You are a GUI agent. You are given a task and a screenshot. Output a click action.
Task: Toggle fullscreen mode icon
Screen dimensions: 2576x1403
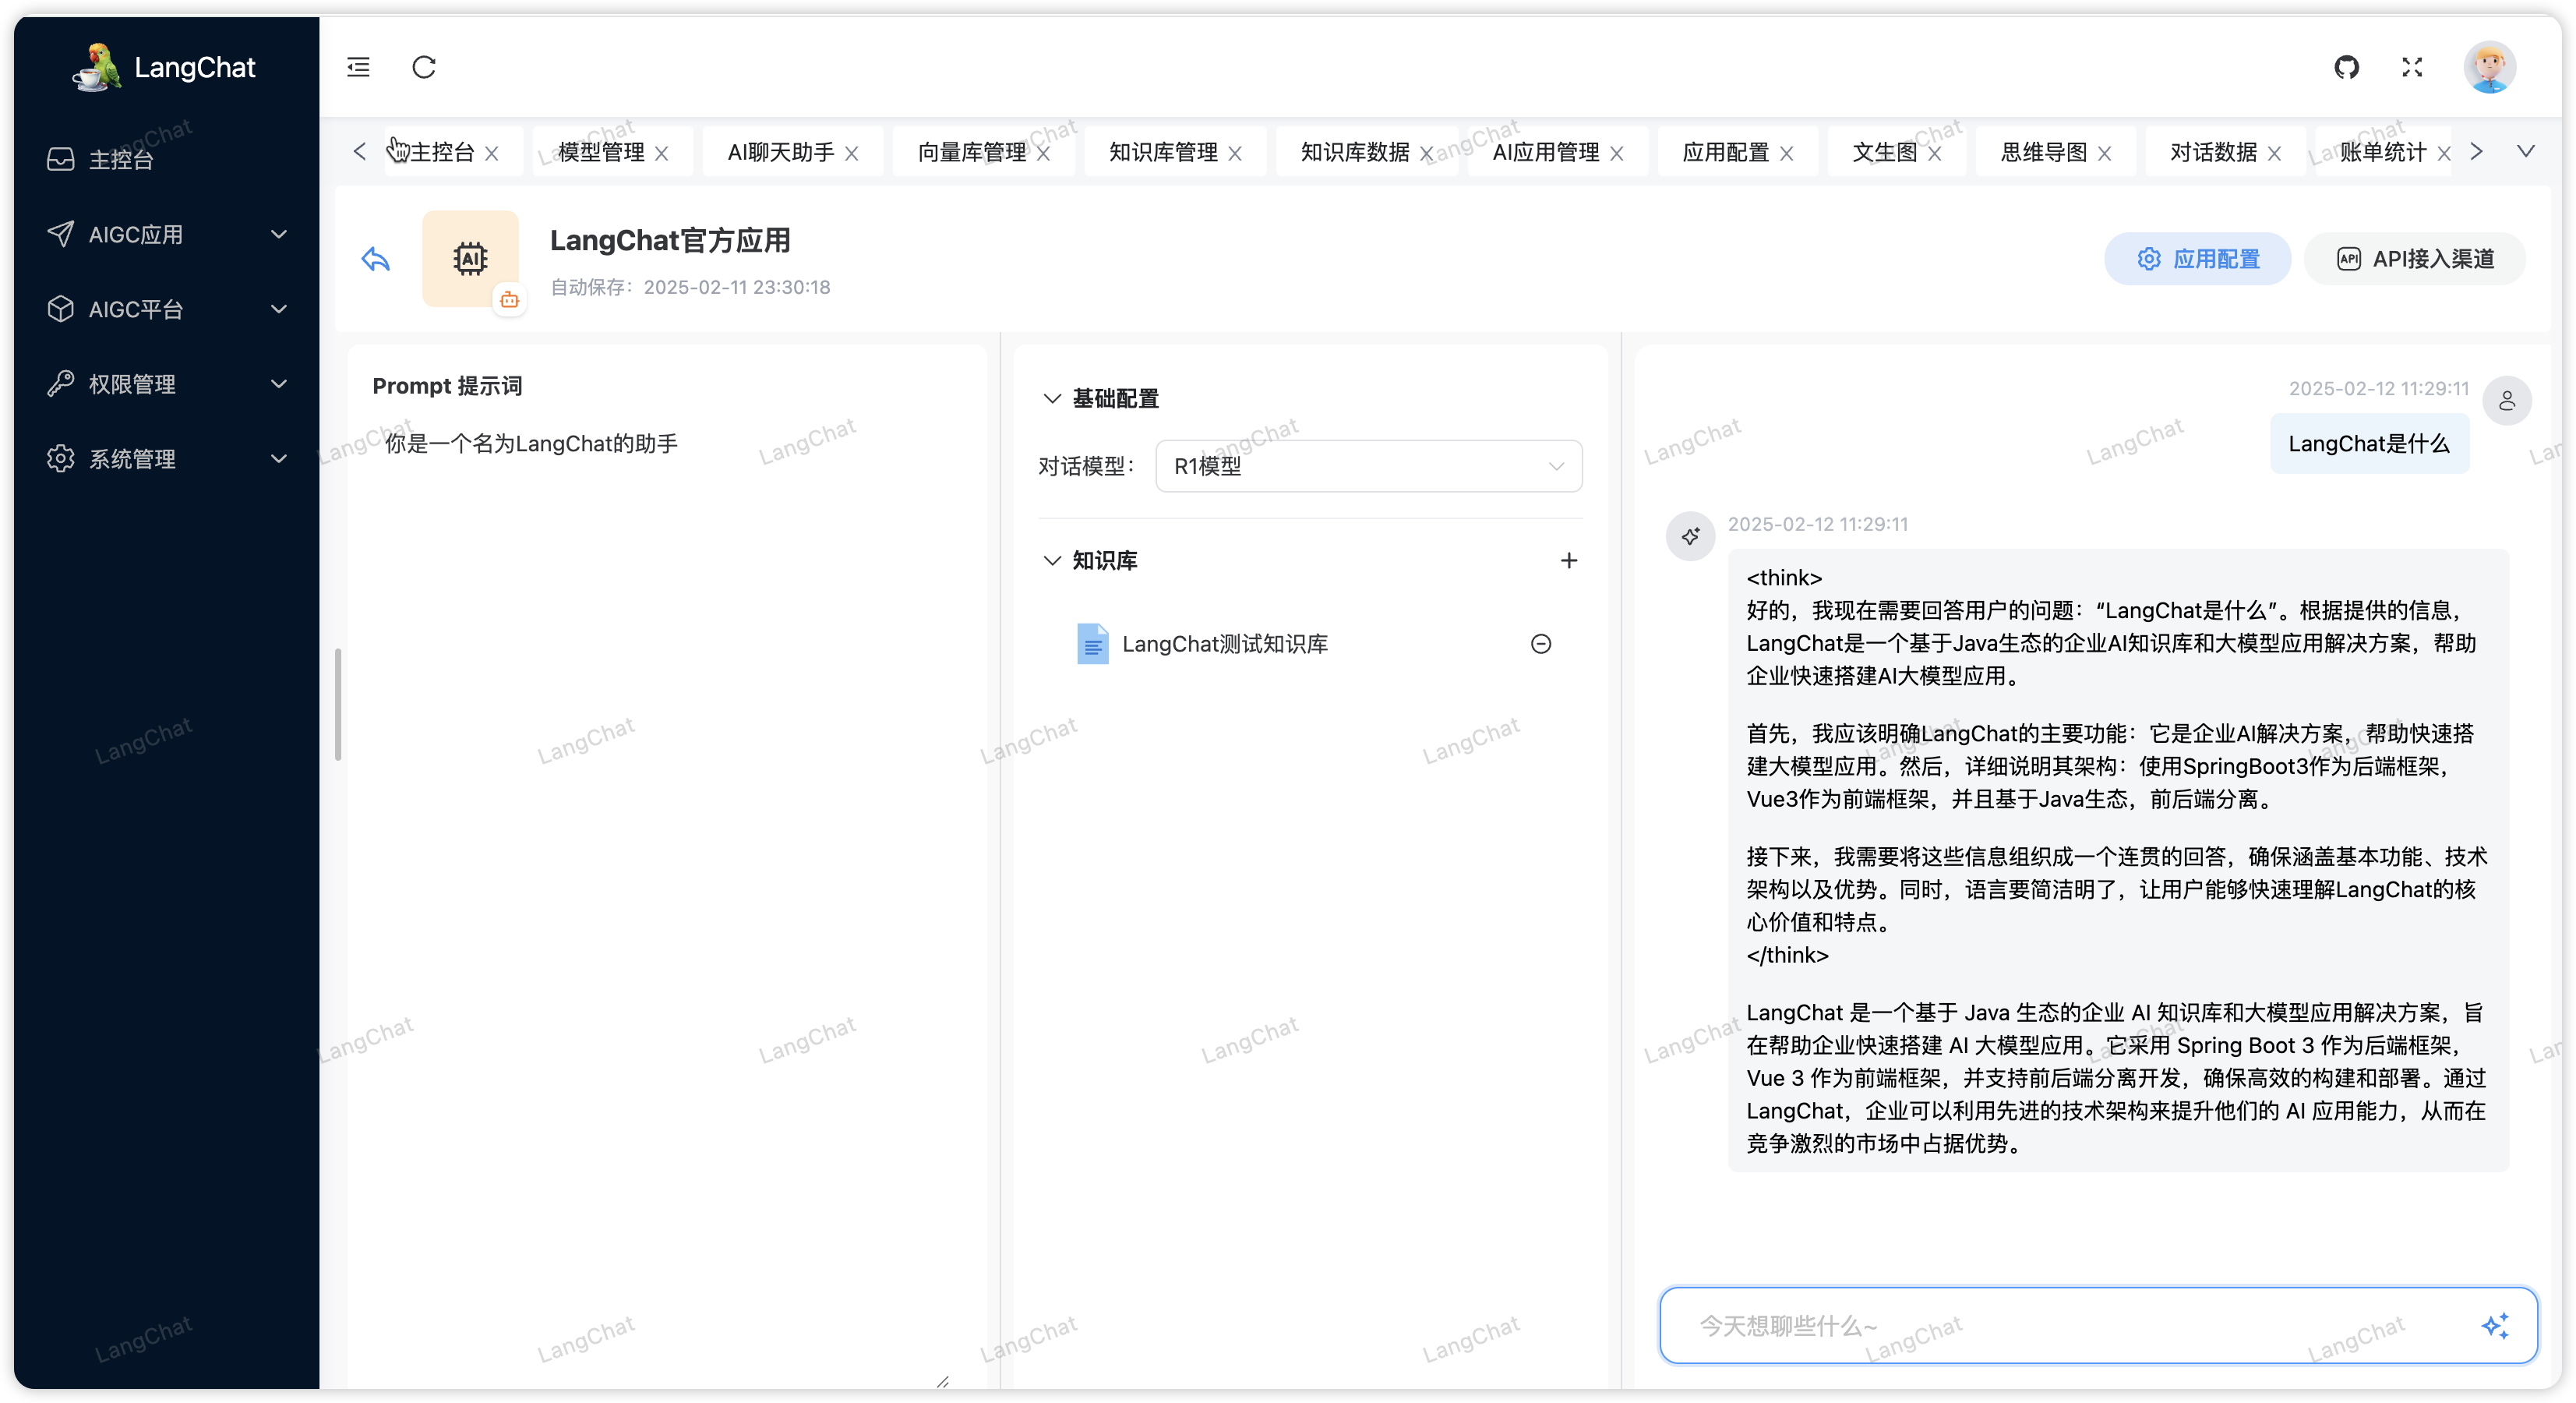click(2412, 67)
